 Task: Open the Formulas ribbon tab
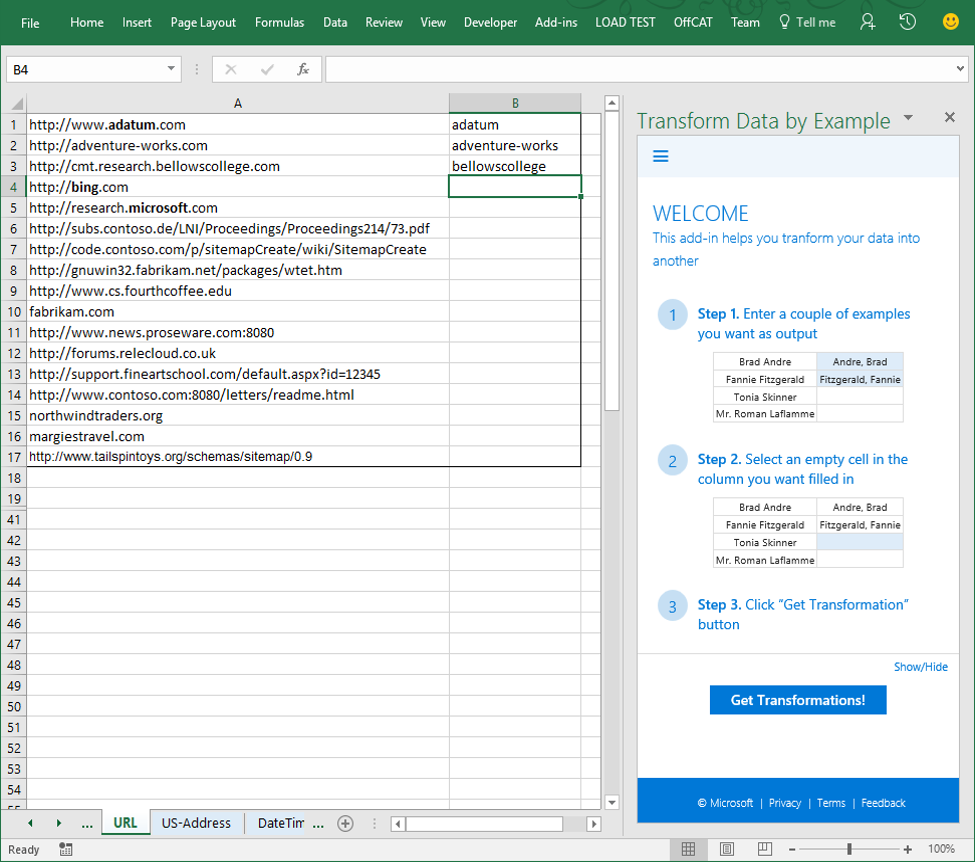(x=279, y=22)
